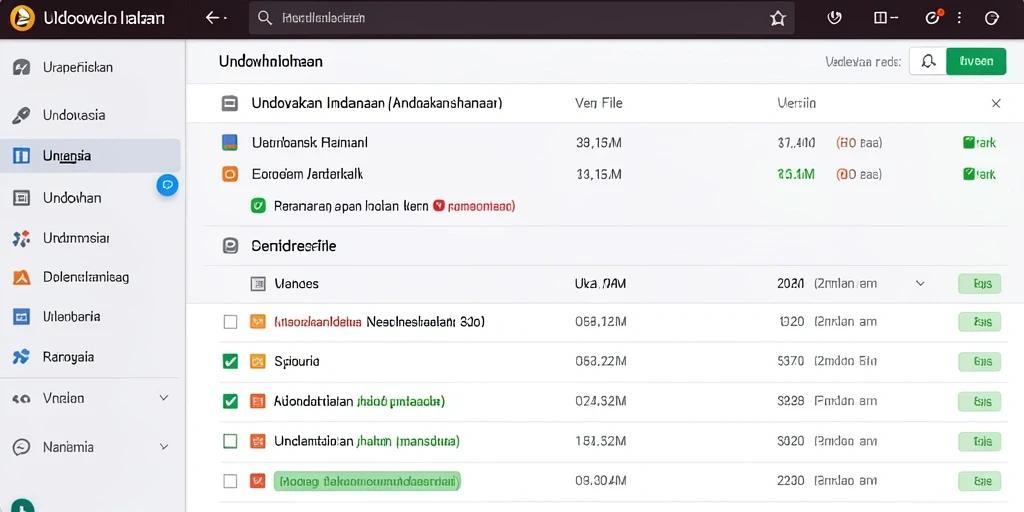
Task: Uncheck the Adondattiatan checkbox
Action: [x=230, y=401]
